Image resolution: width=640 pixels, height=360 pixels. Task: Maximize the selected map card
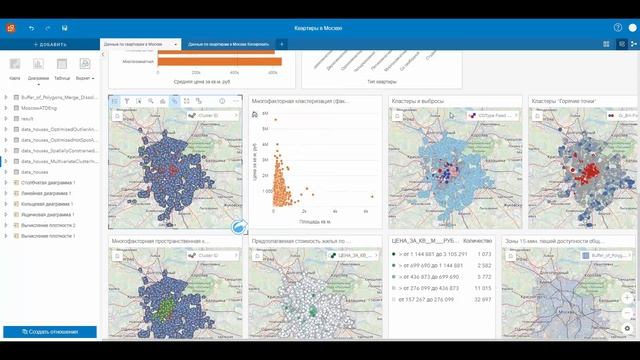pos(187,101)
